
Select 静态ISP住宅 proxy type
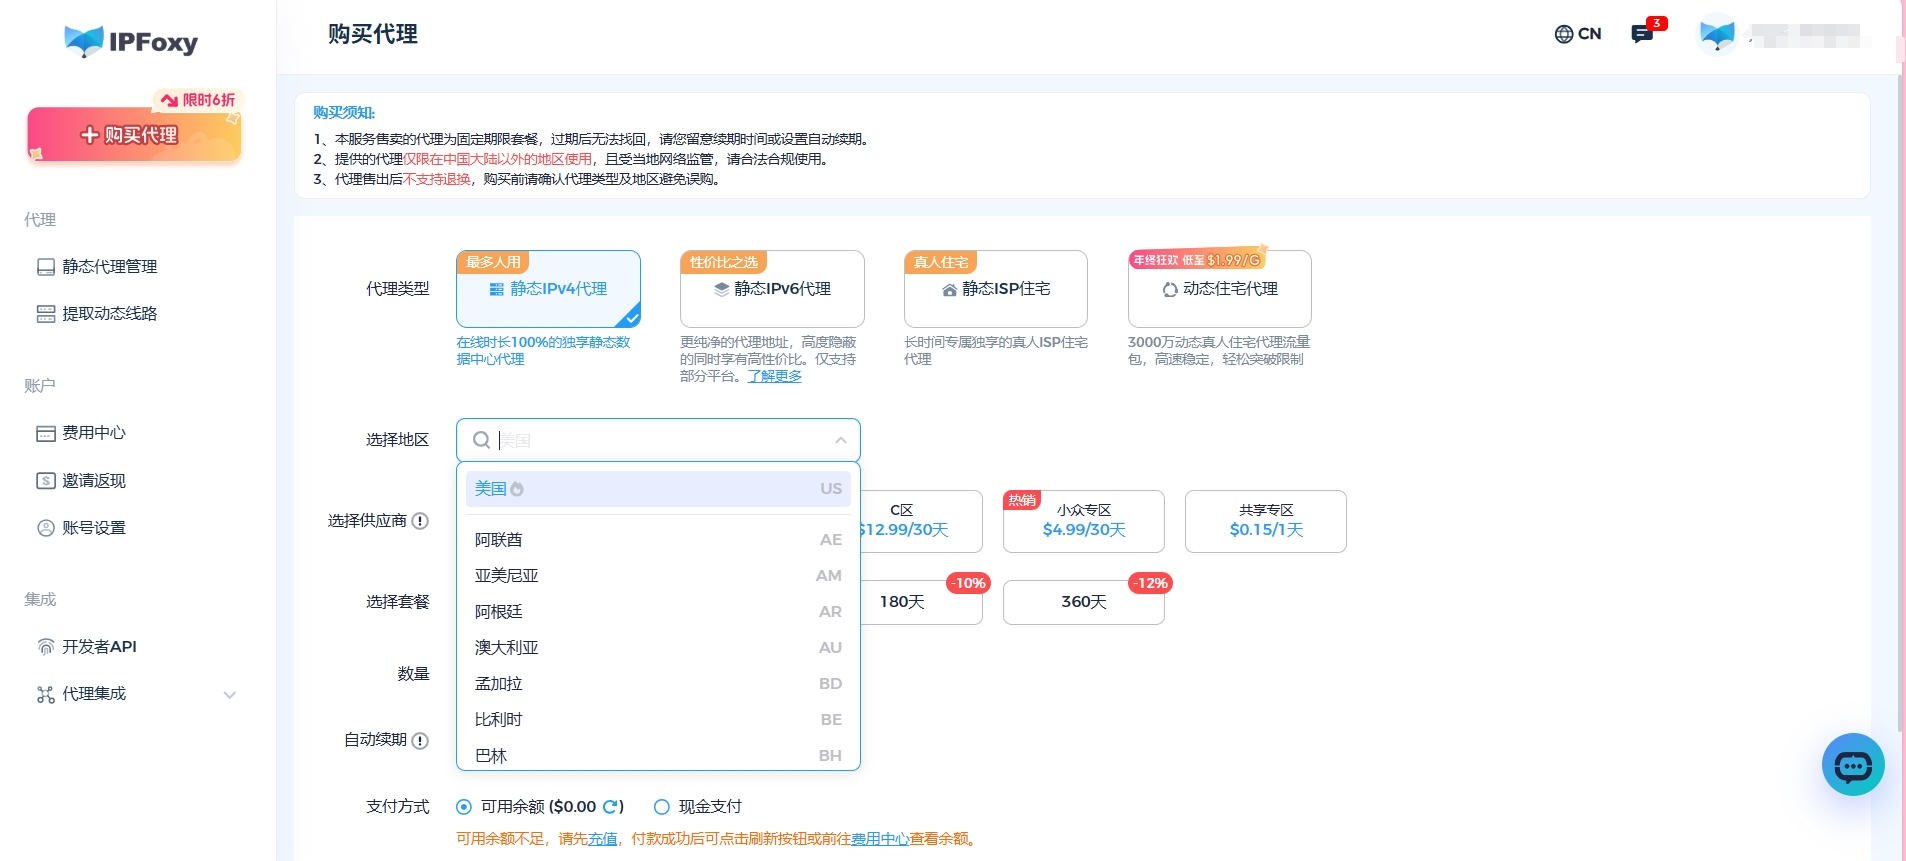[x=996, y=289]
